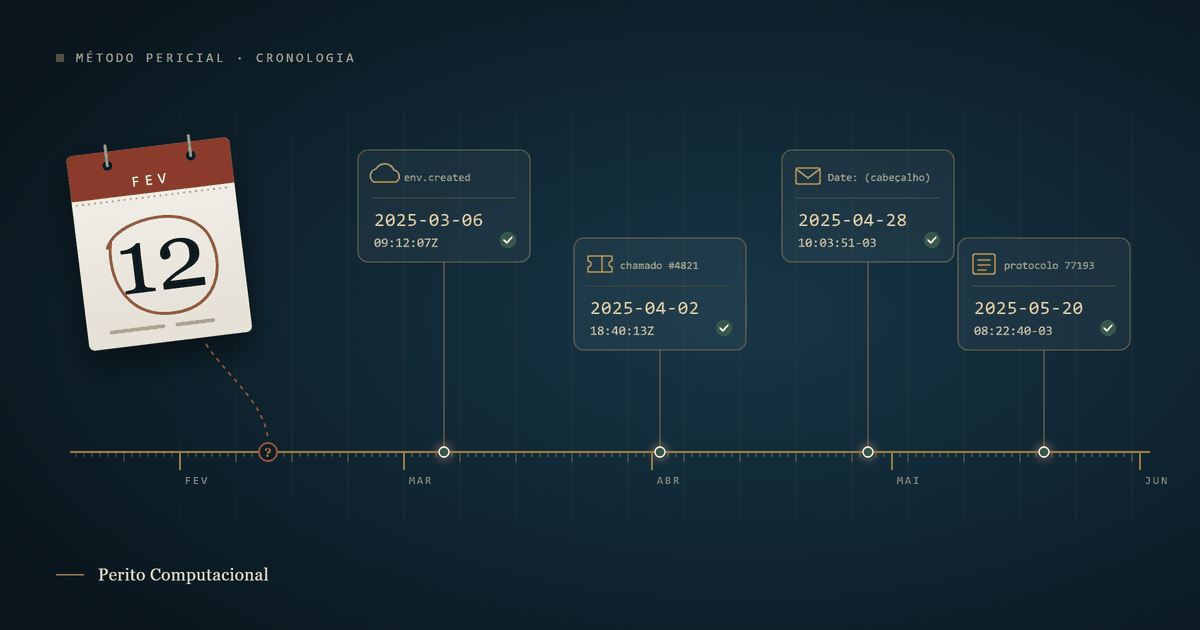Image resolution: width=1200 pixels, height=630 pixels.
Task: Click the ABR month label on the timeline
Action: point(668,481)
